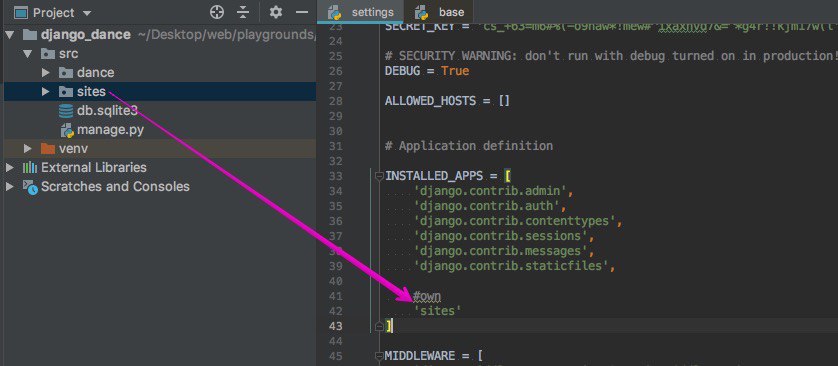Click the External Libraries bars icon
838x366 pixels.
pos(29,167)
